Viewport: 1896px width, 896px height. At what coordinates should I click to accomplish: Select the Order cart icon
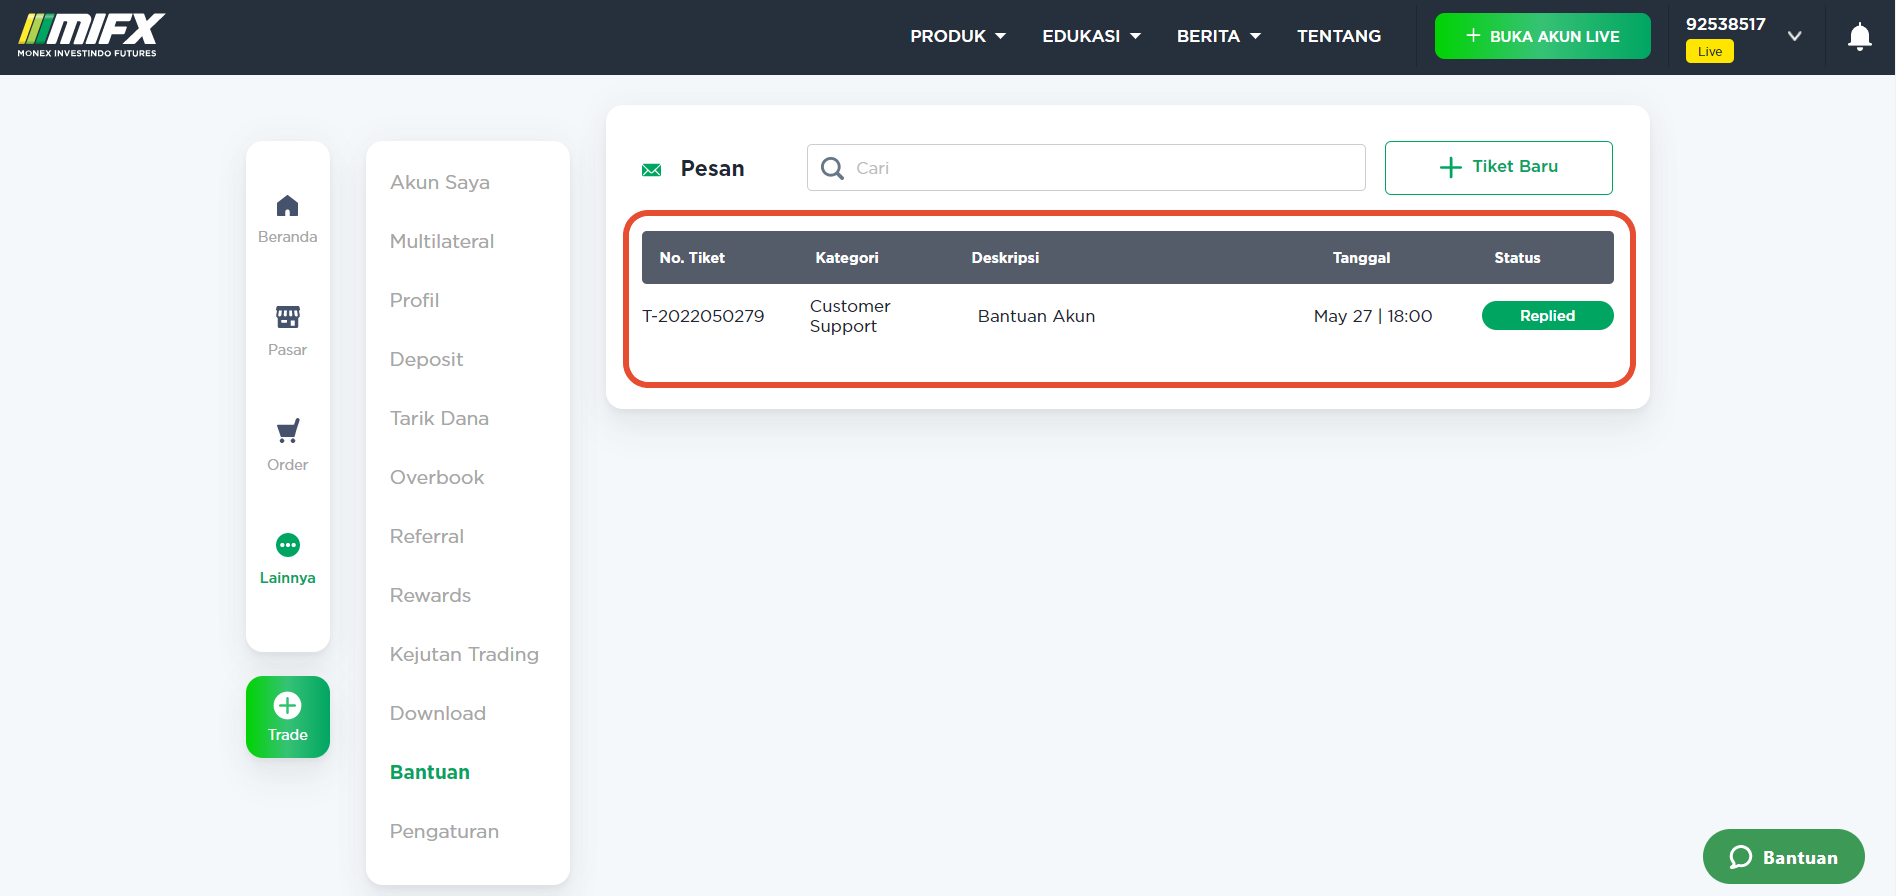pos(287,431)
